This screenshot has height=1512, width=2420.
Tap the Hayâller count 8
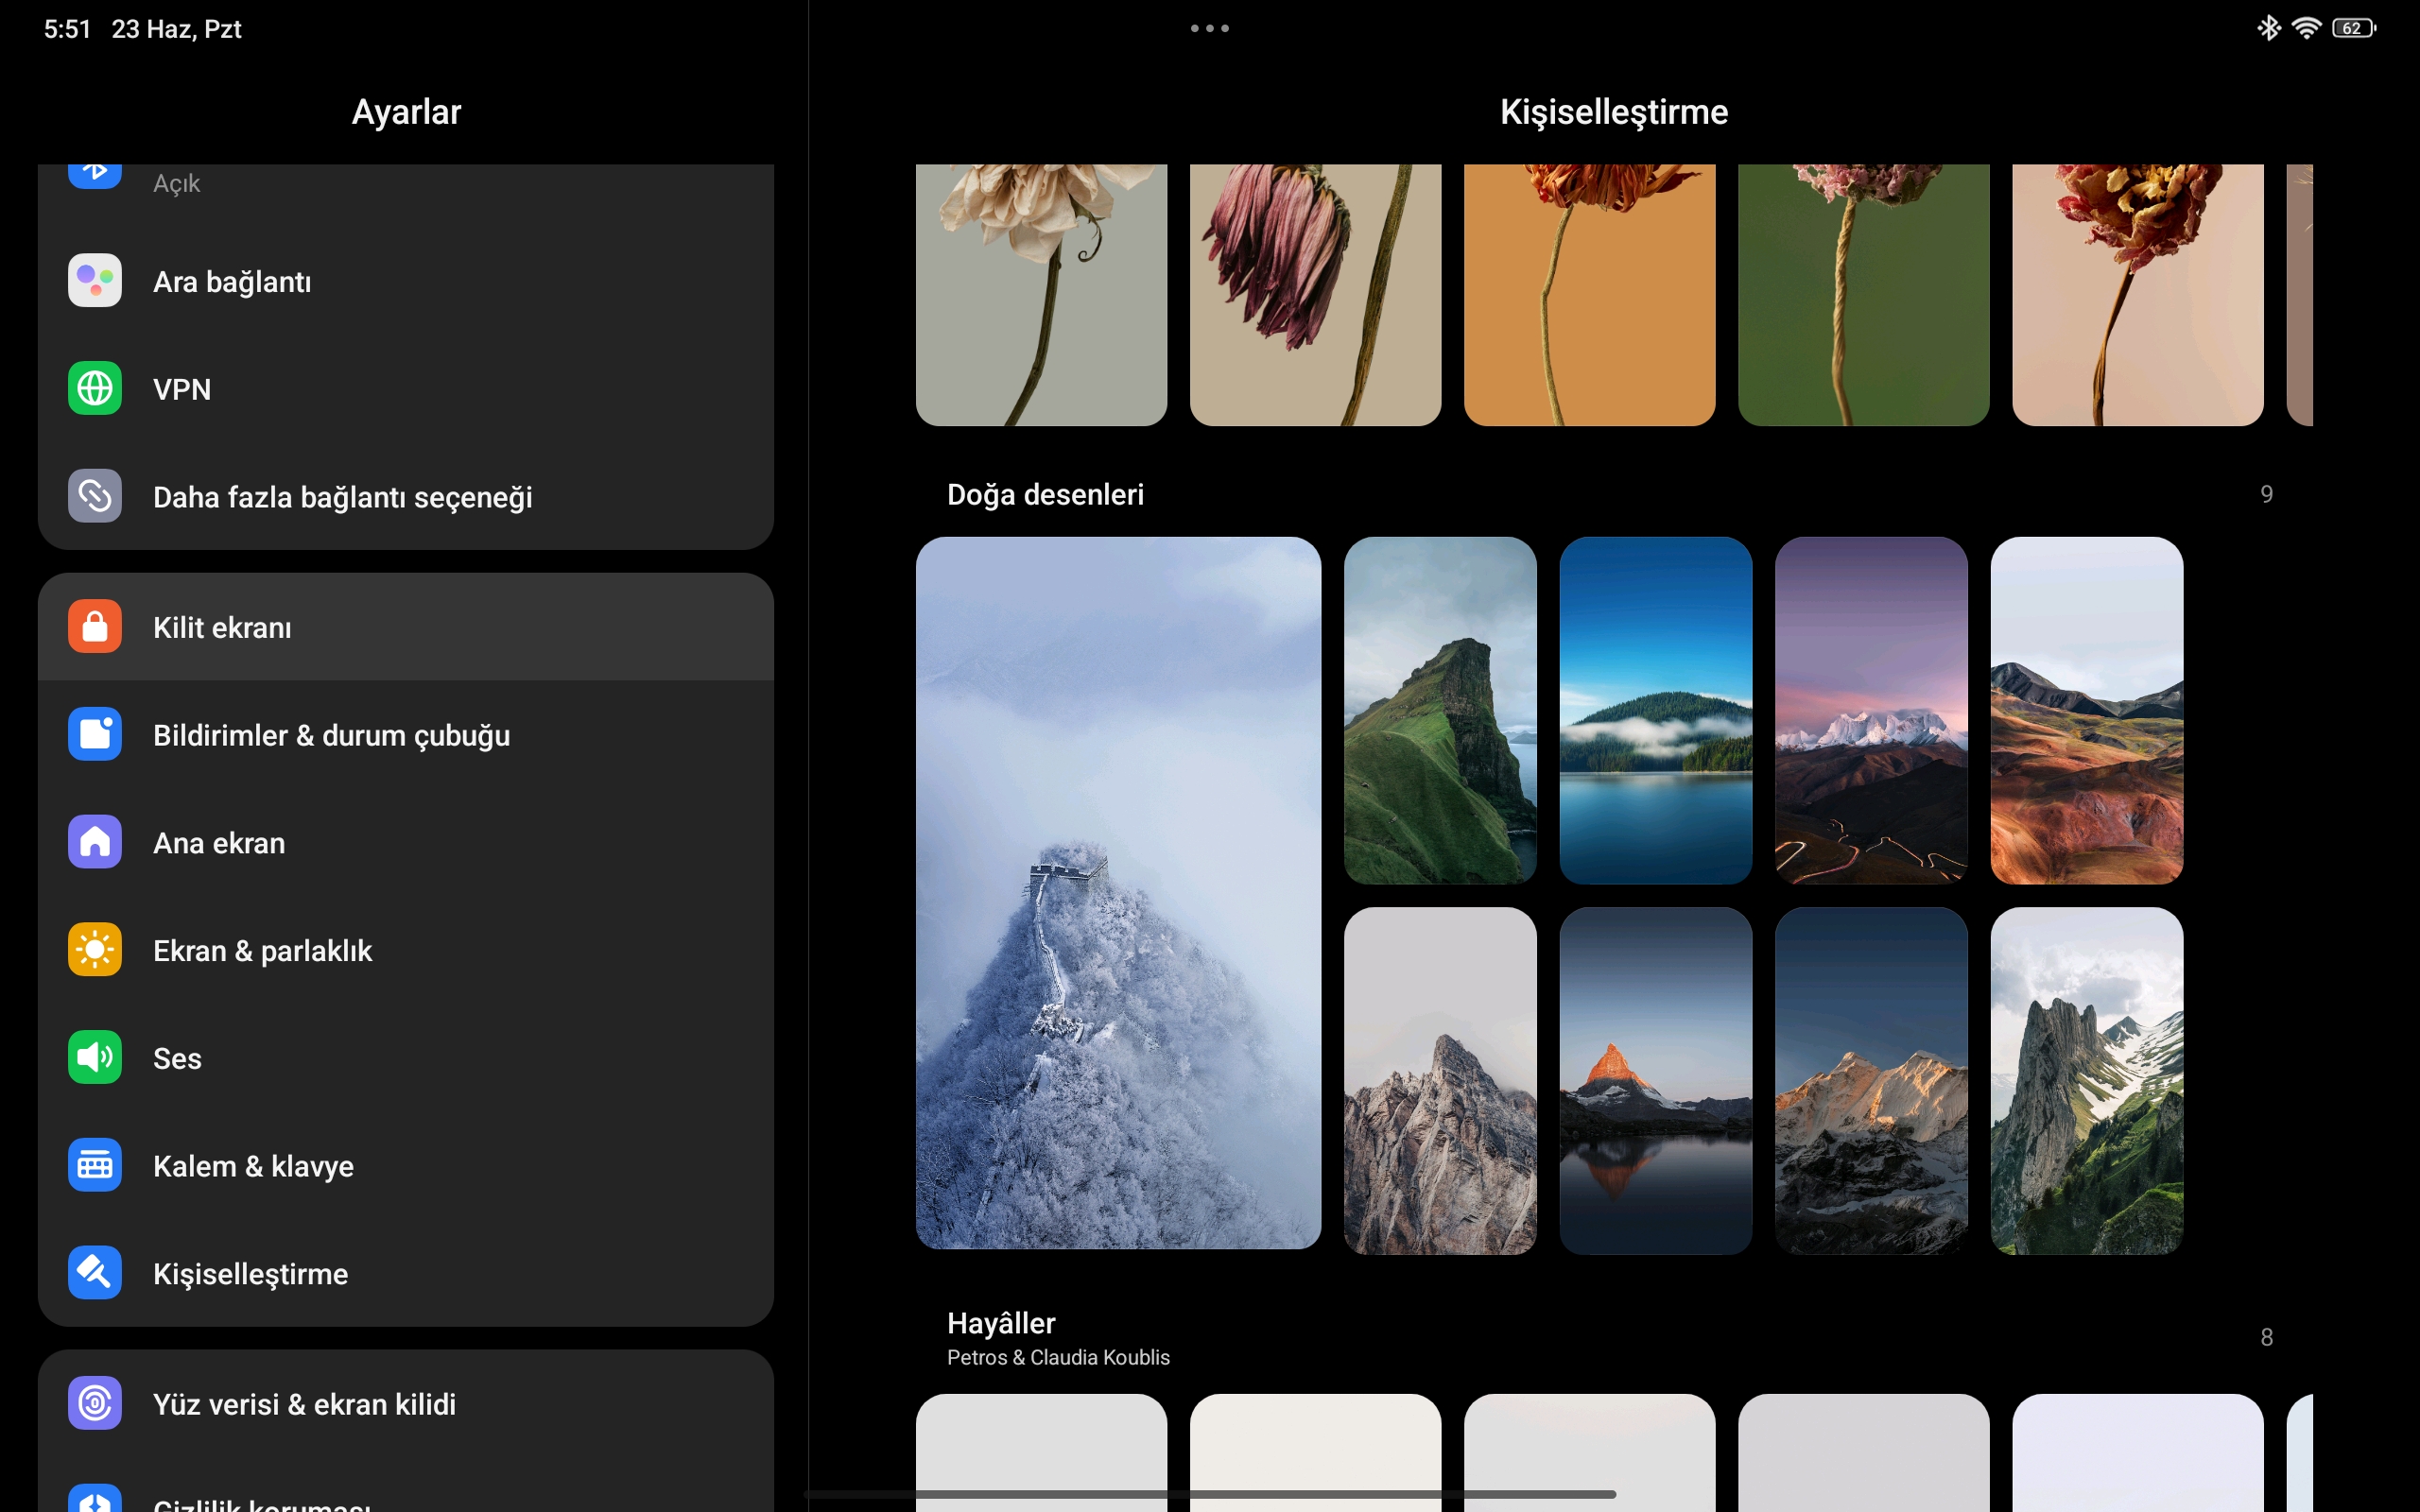pos(2266,1337)
